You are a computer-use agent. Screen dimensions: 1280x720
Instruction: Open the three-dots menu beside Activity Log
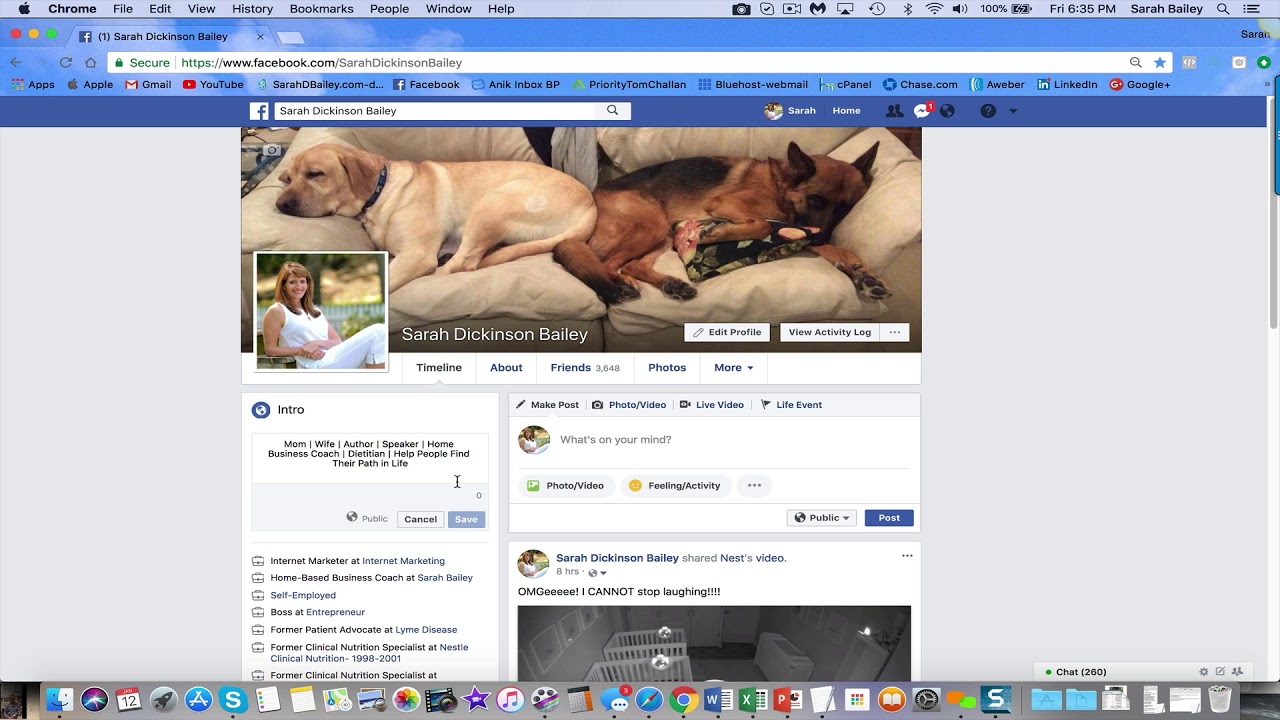[x=895, y=332]
